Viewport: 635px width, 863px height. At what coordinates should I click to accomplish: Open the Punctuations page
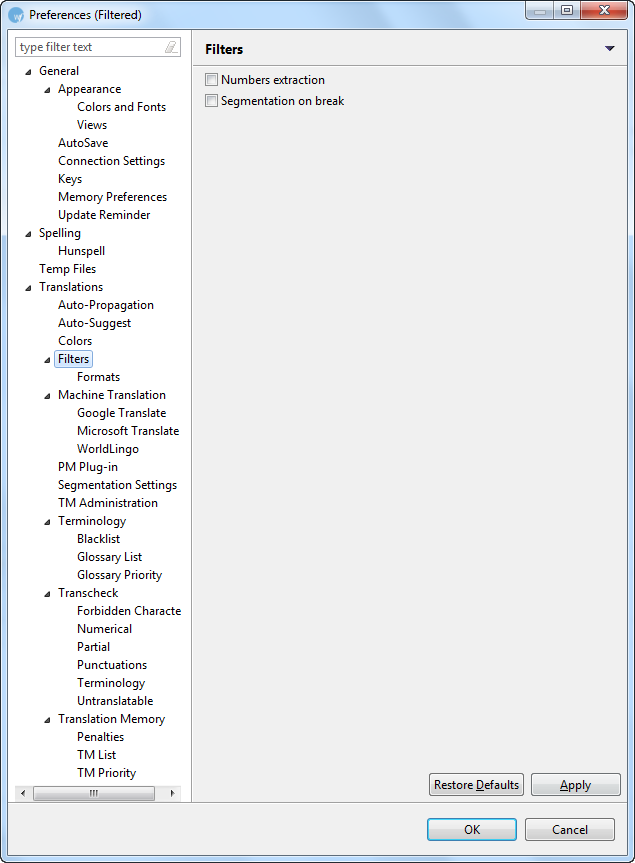[x=112, y=665]
